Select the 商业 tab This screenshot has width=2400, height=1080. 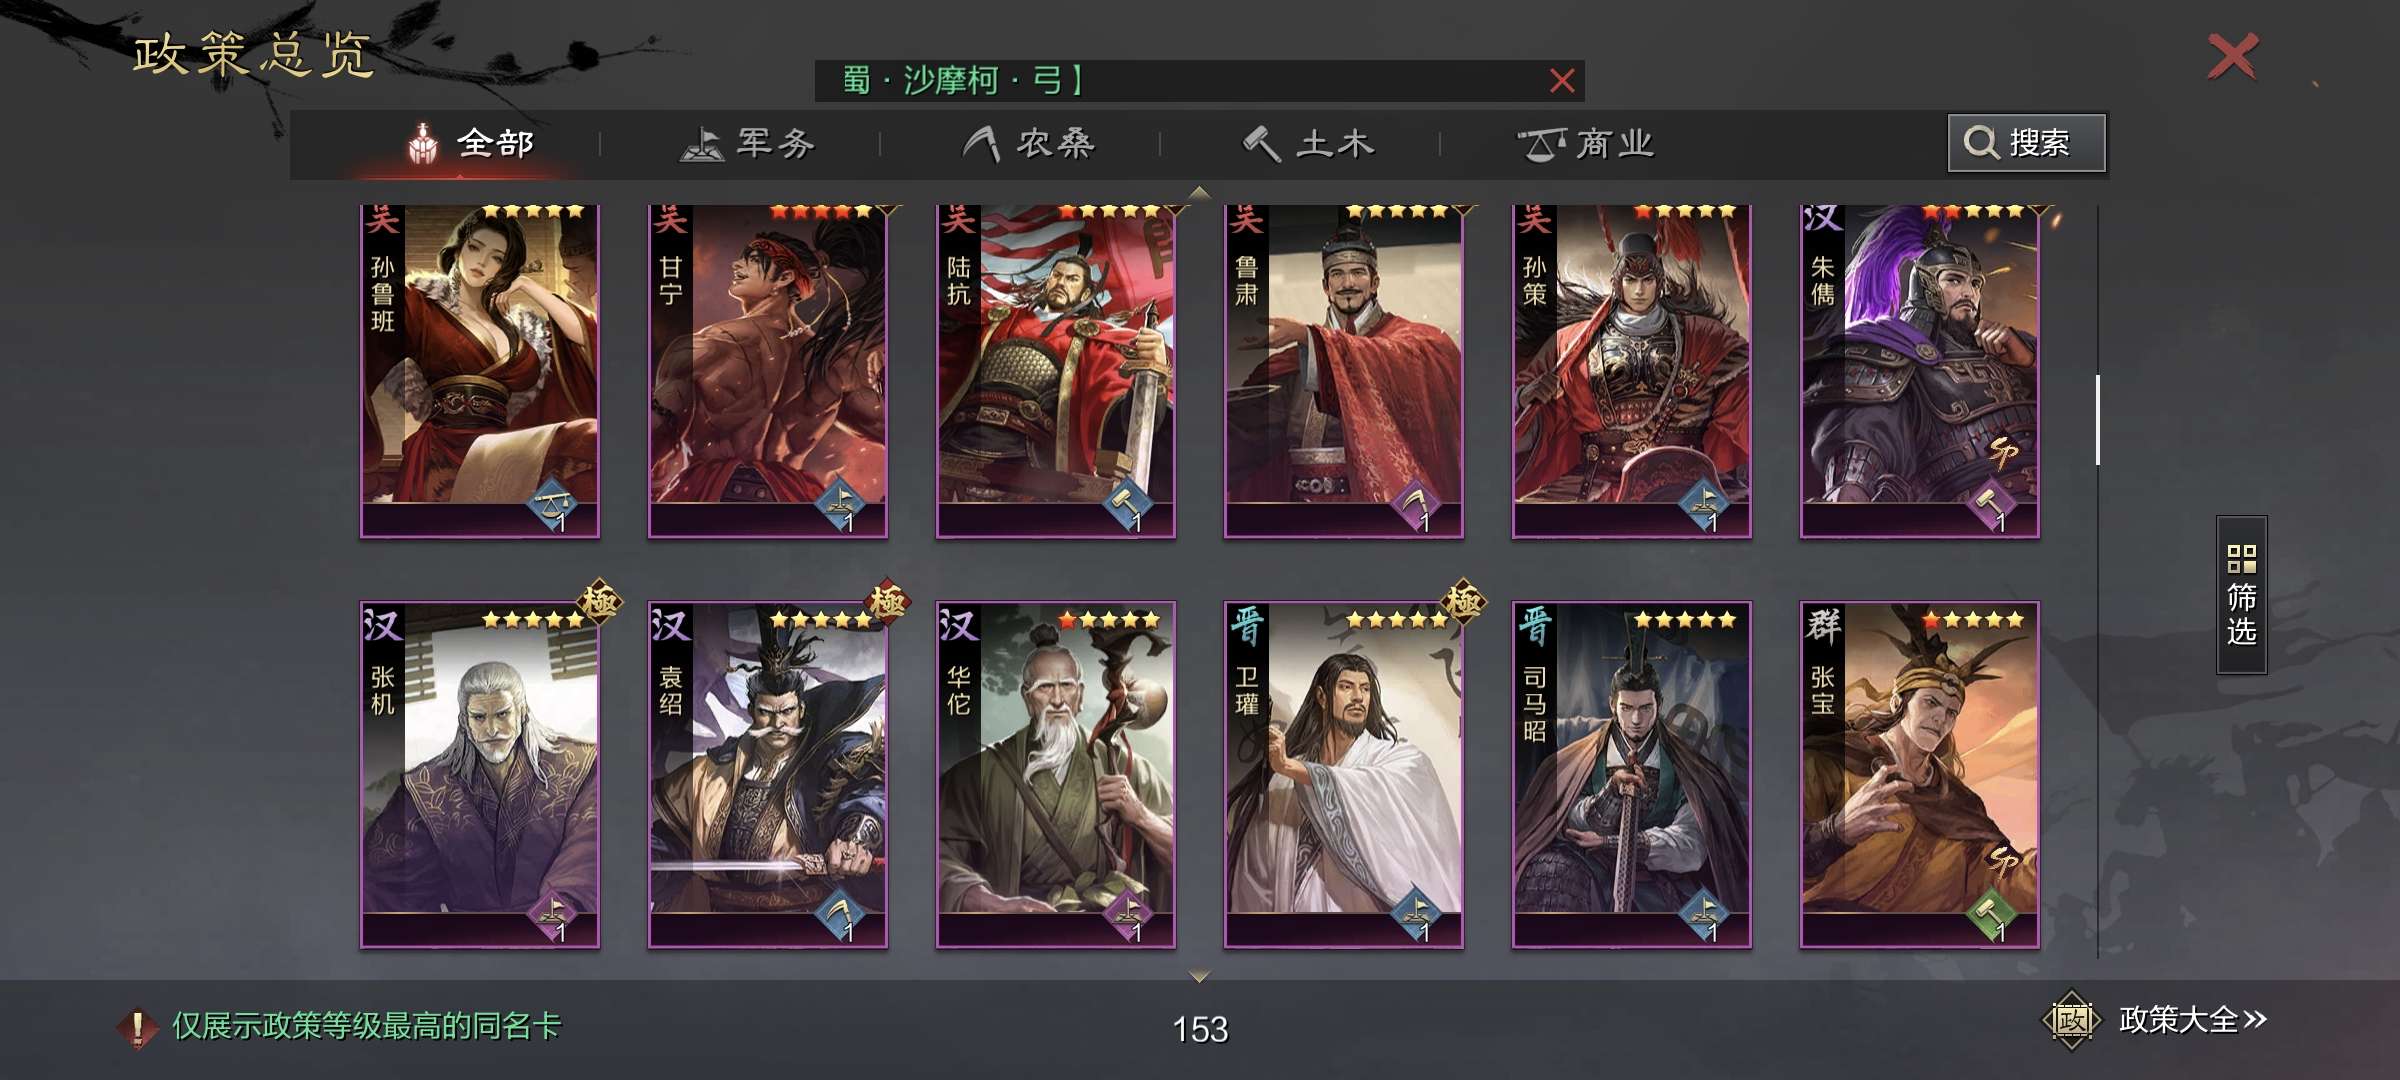click(x=1586, y=144)
